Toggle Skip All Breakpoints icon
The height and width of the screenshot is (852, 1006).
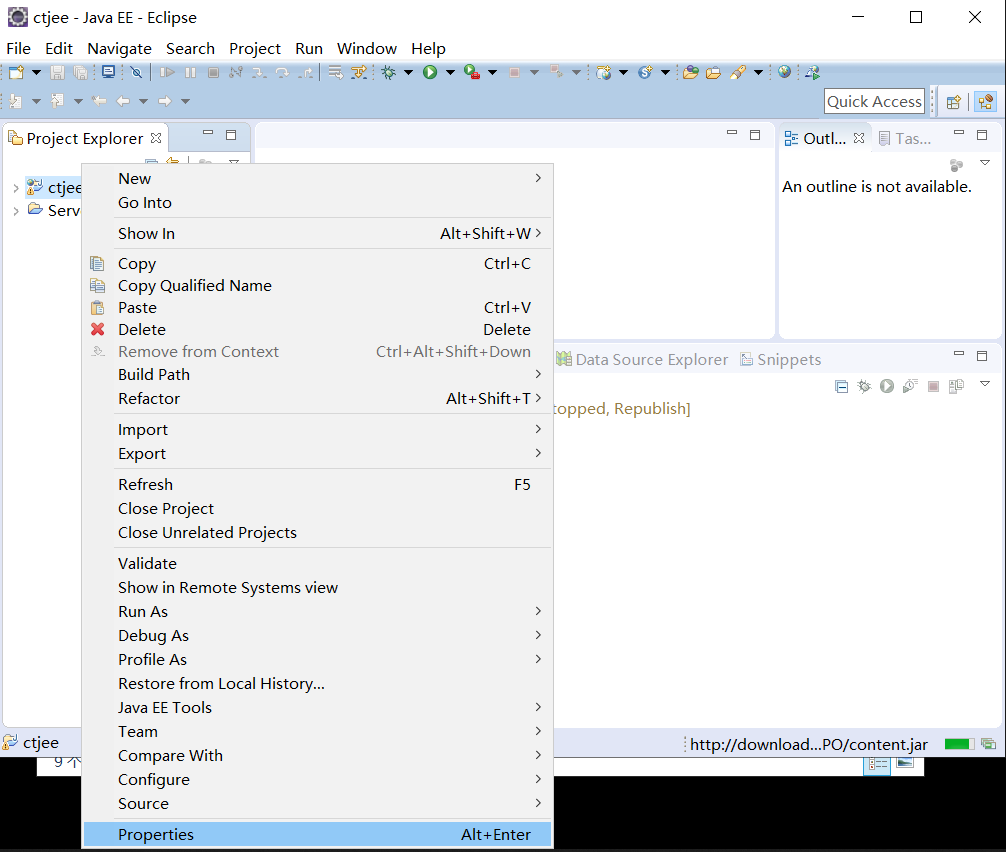pos(136,72)
